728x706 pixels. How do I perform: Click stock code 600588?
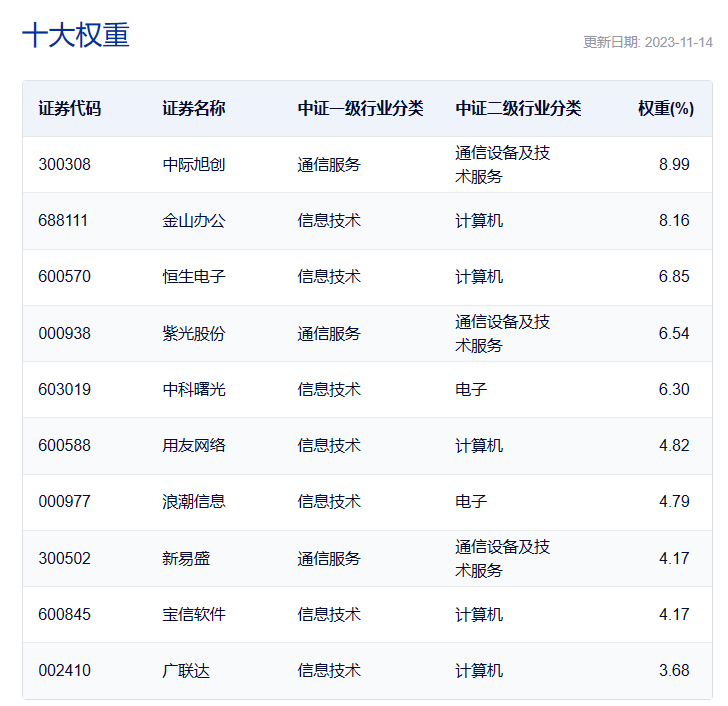pyautogui.click(x=65, y=446)
